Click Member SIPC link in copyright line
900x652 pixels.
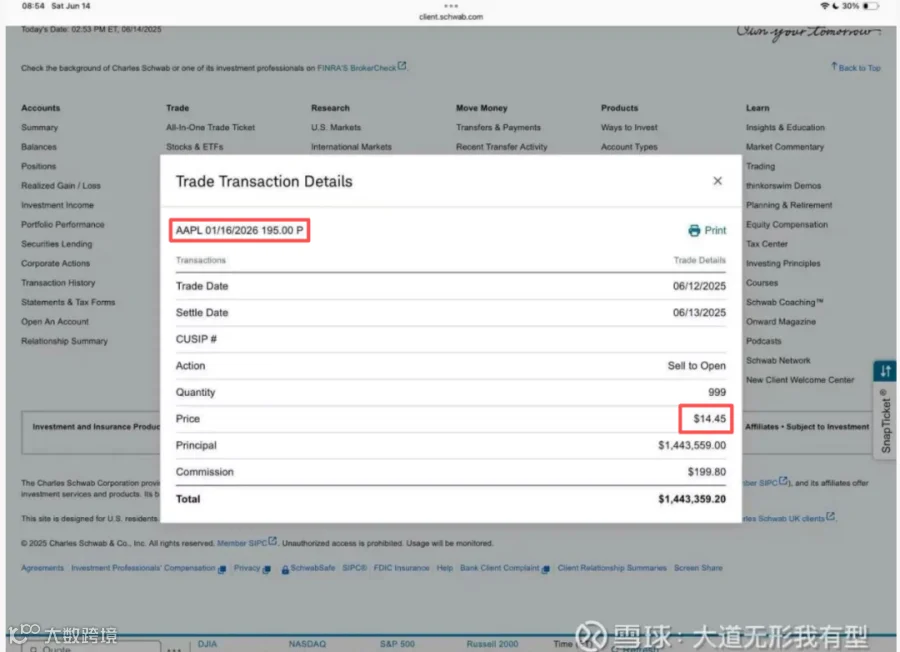coord(247,543)
